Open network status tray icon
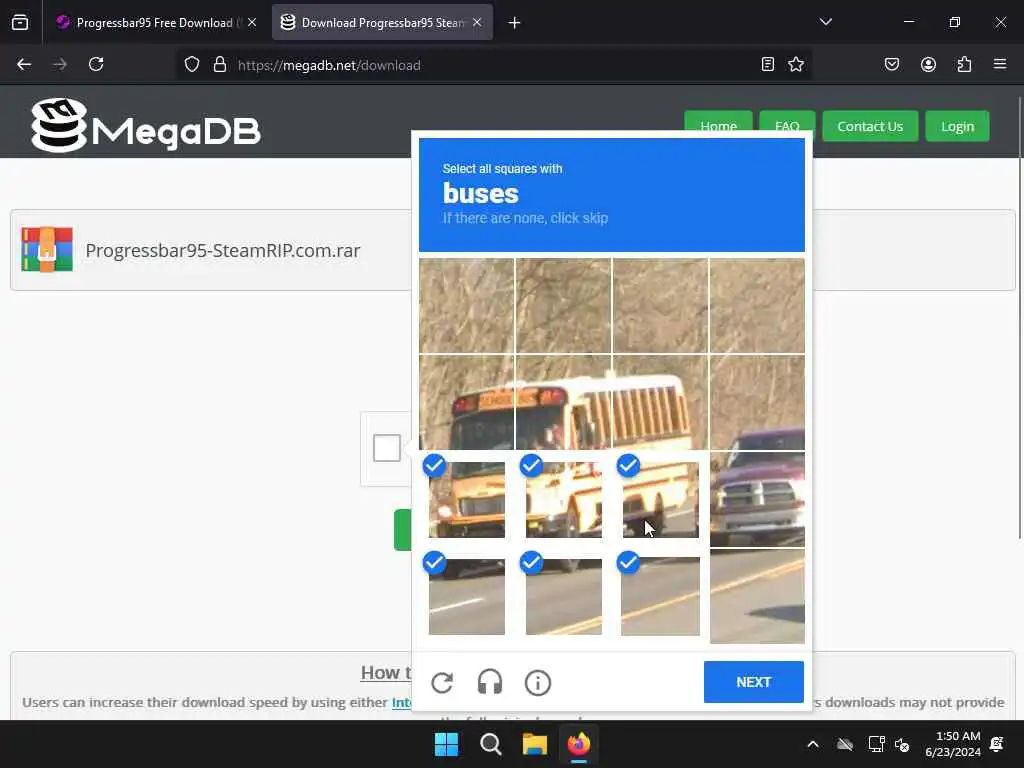 click(876, 744)
